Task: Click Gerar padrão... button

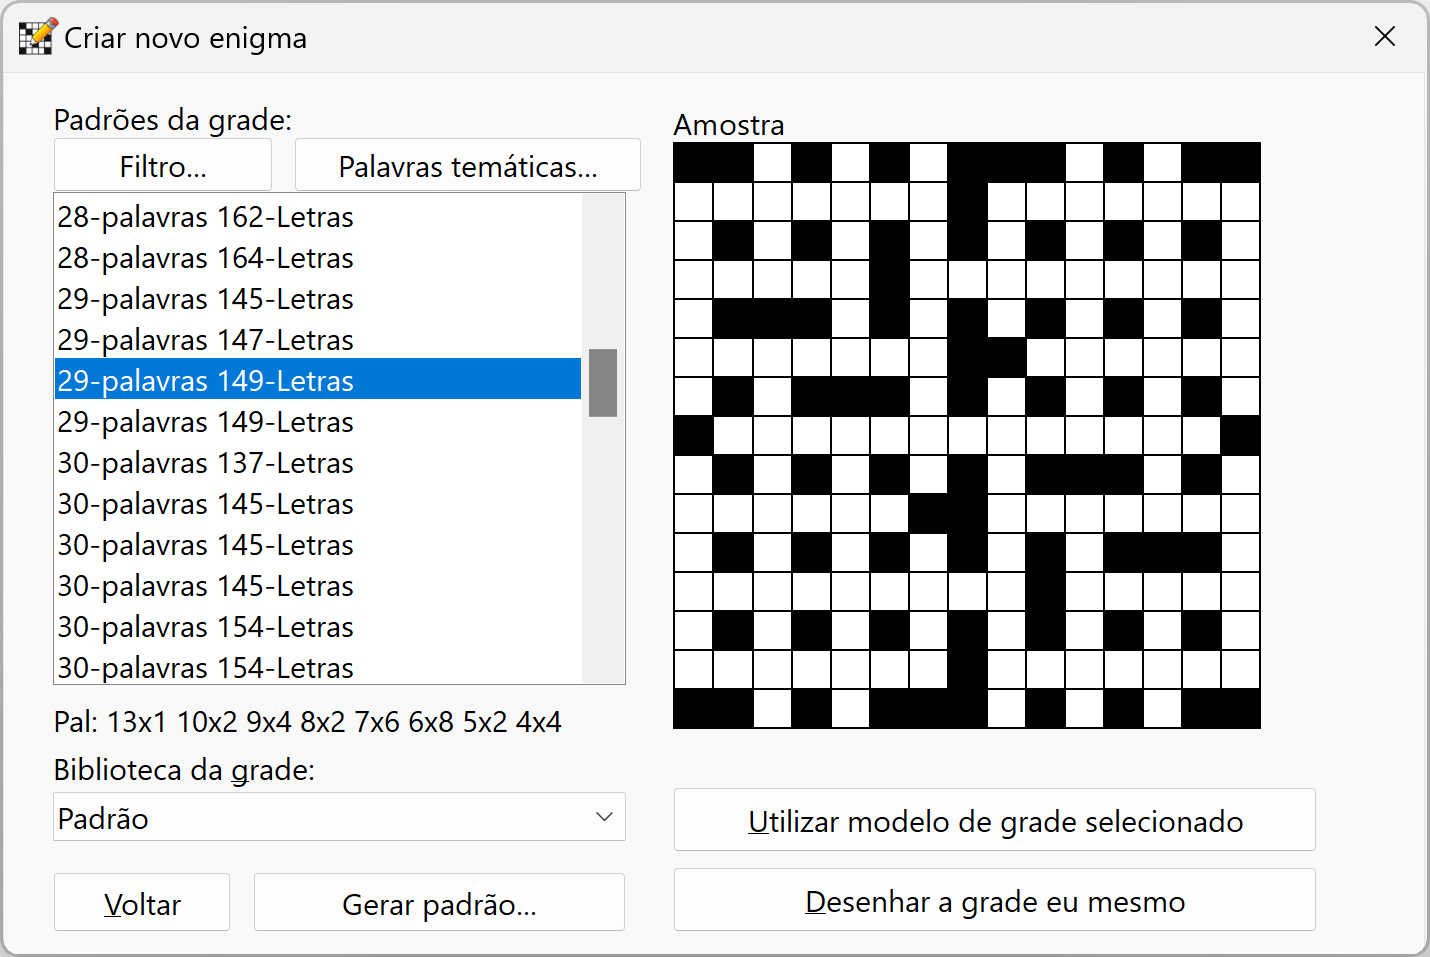Action: tap(440, 903)
